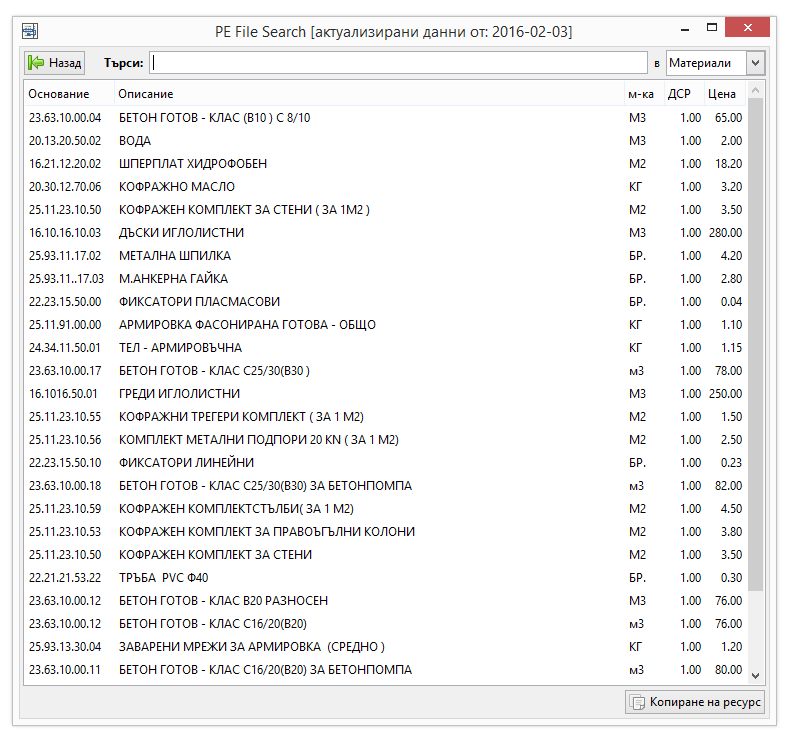Viewport: 790px width, 742px height.
Task: Minimize the PE File Search window
Action: click(x=685, y=30)
